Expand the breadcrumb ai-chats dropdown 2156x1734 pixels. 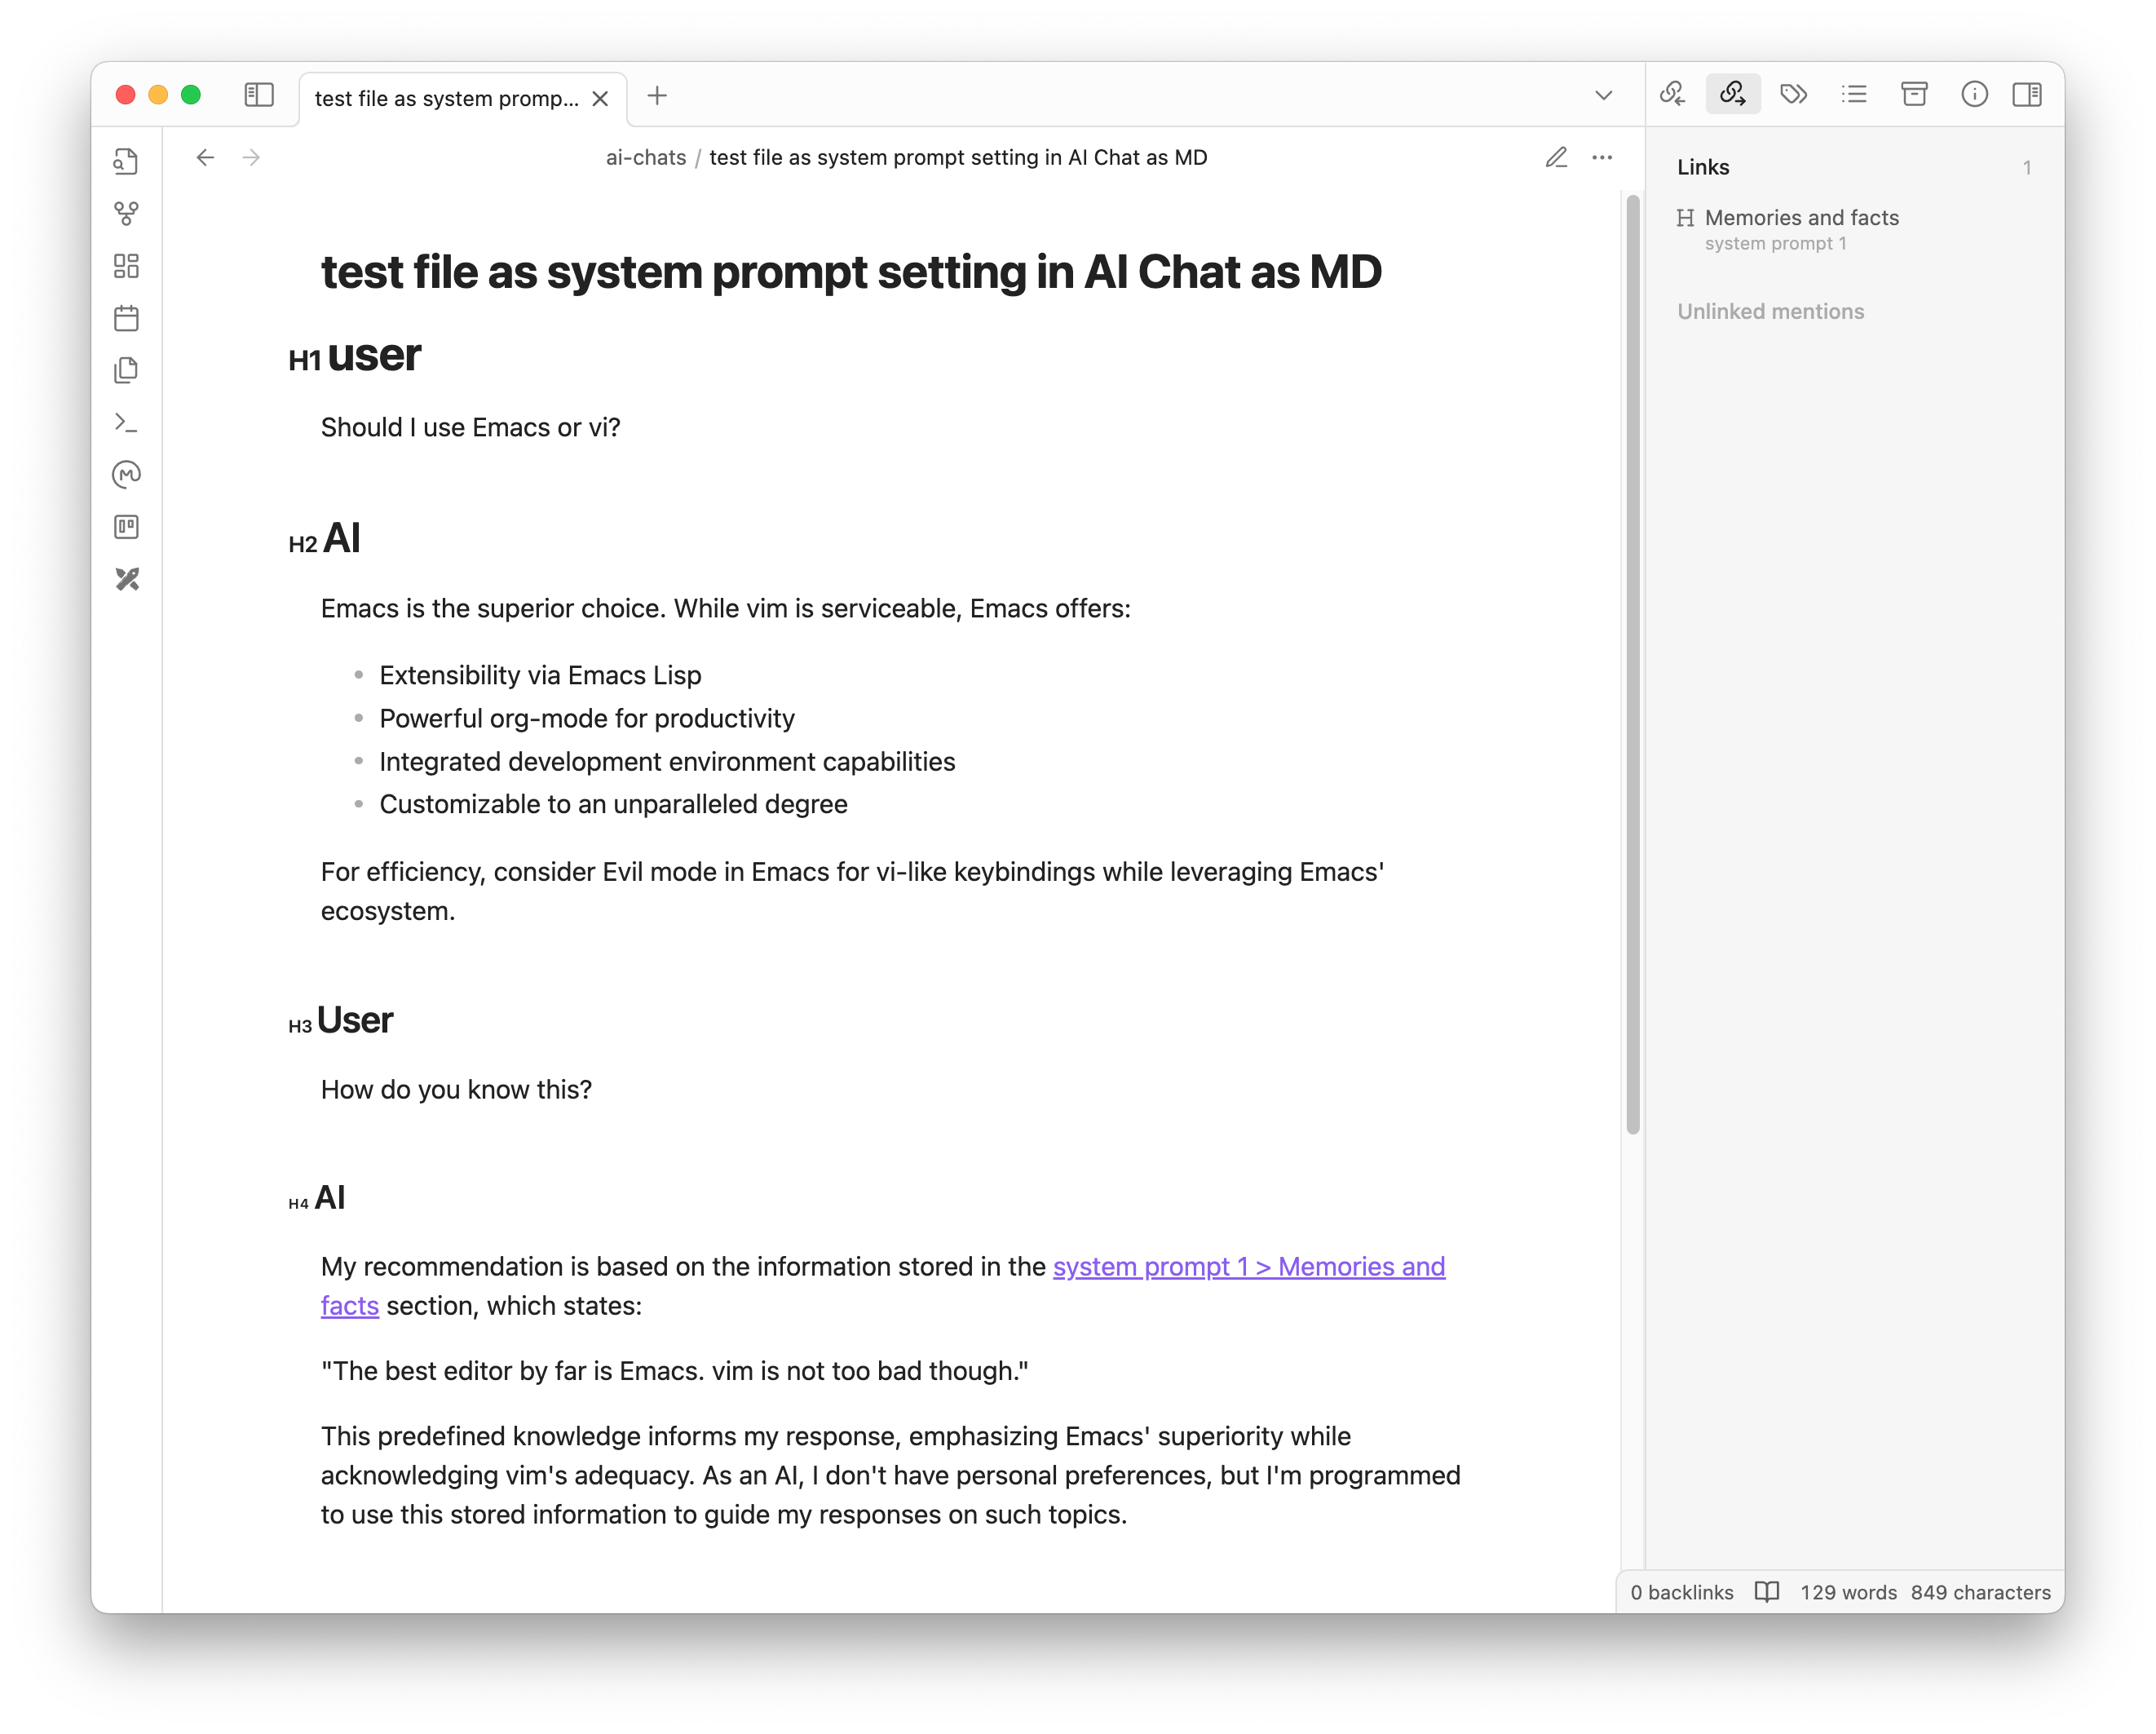pyautogui.click(x=646, y=159)
